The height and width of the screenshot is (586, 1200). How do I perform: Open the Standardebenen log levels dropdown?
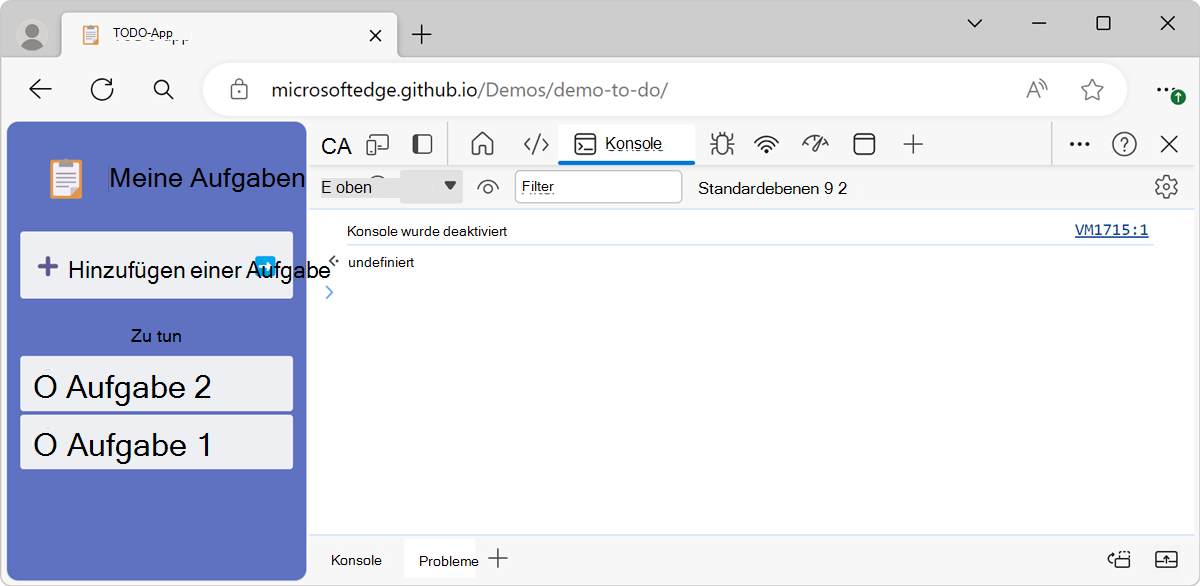pos(772,188)
